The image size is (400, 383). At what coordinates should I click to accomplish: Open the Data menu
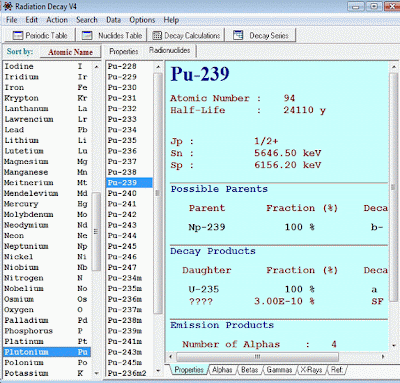coord(114,20)
